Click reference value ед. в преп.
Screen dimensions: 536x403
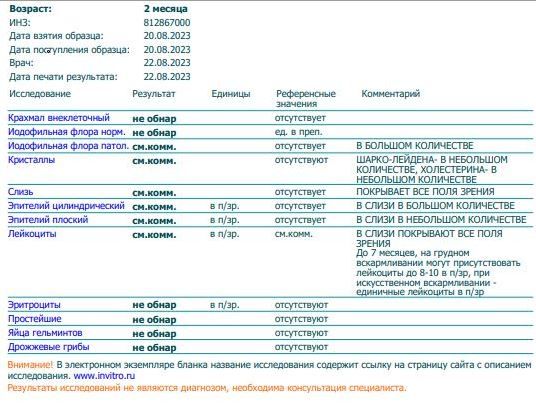(299, 132)
